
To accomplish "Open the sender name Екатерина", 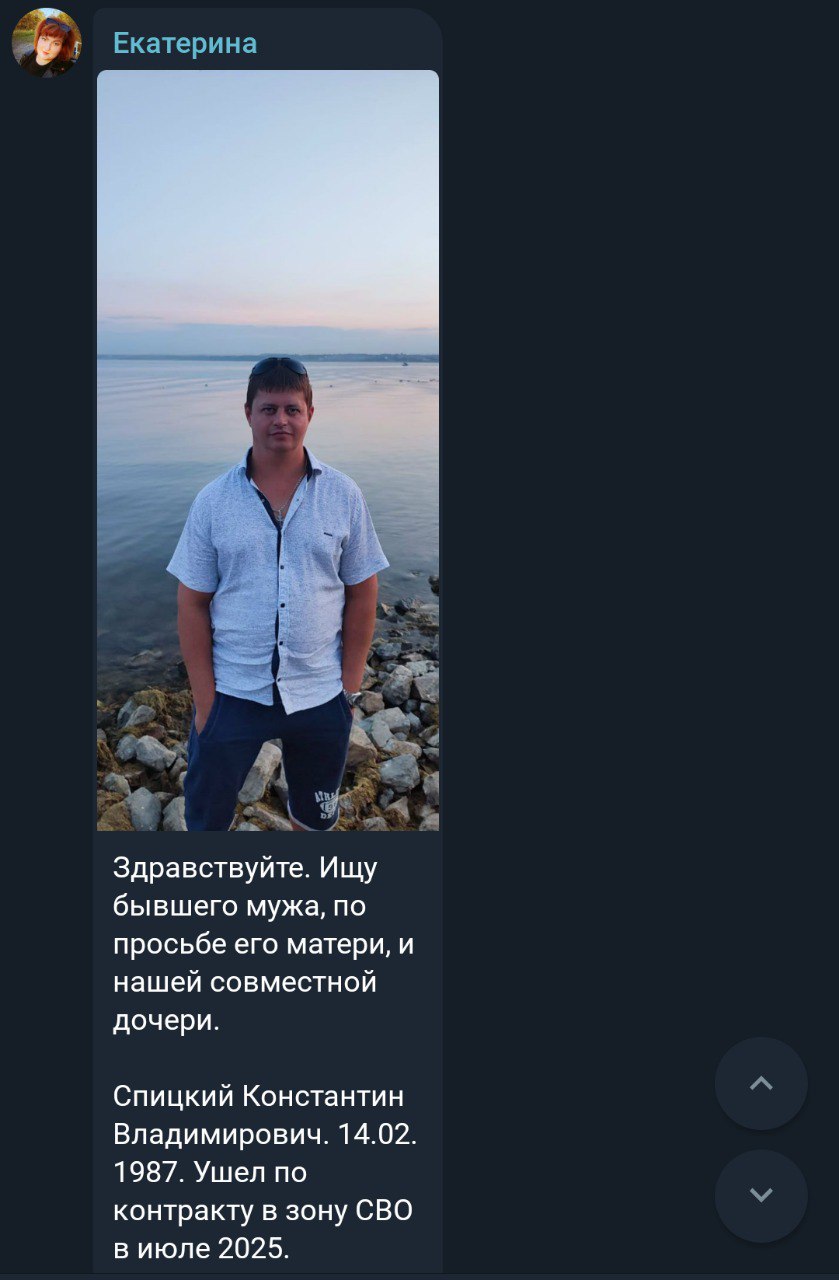I will [x=185, y=43].
